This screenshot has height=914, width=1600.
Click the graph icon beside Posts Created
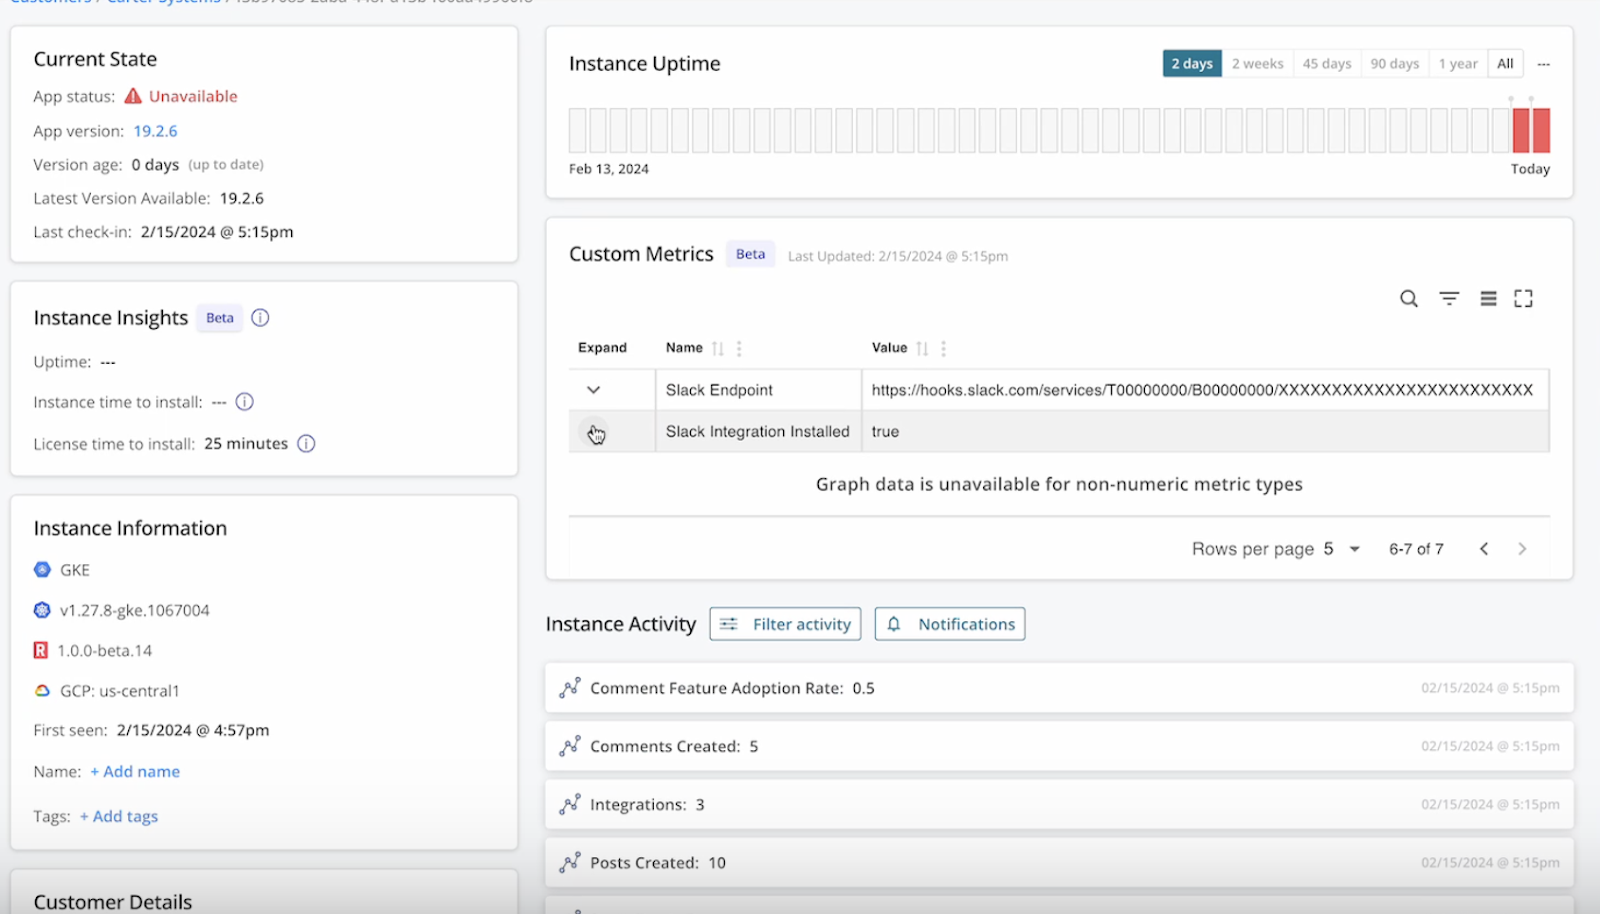point(569,862)
